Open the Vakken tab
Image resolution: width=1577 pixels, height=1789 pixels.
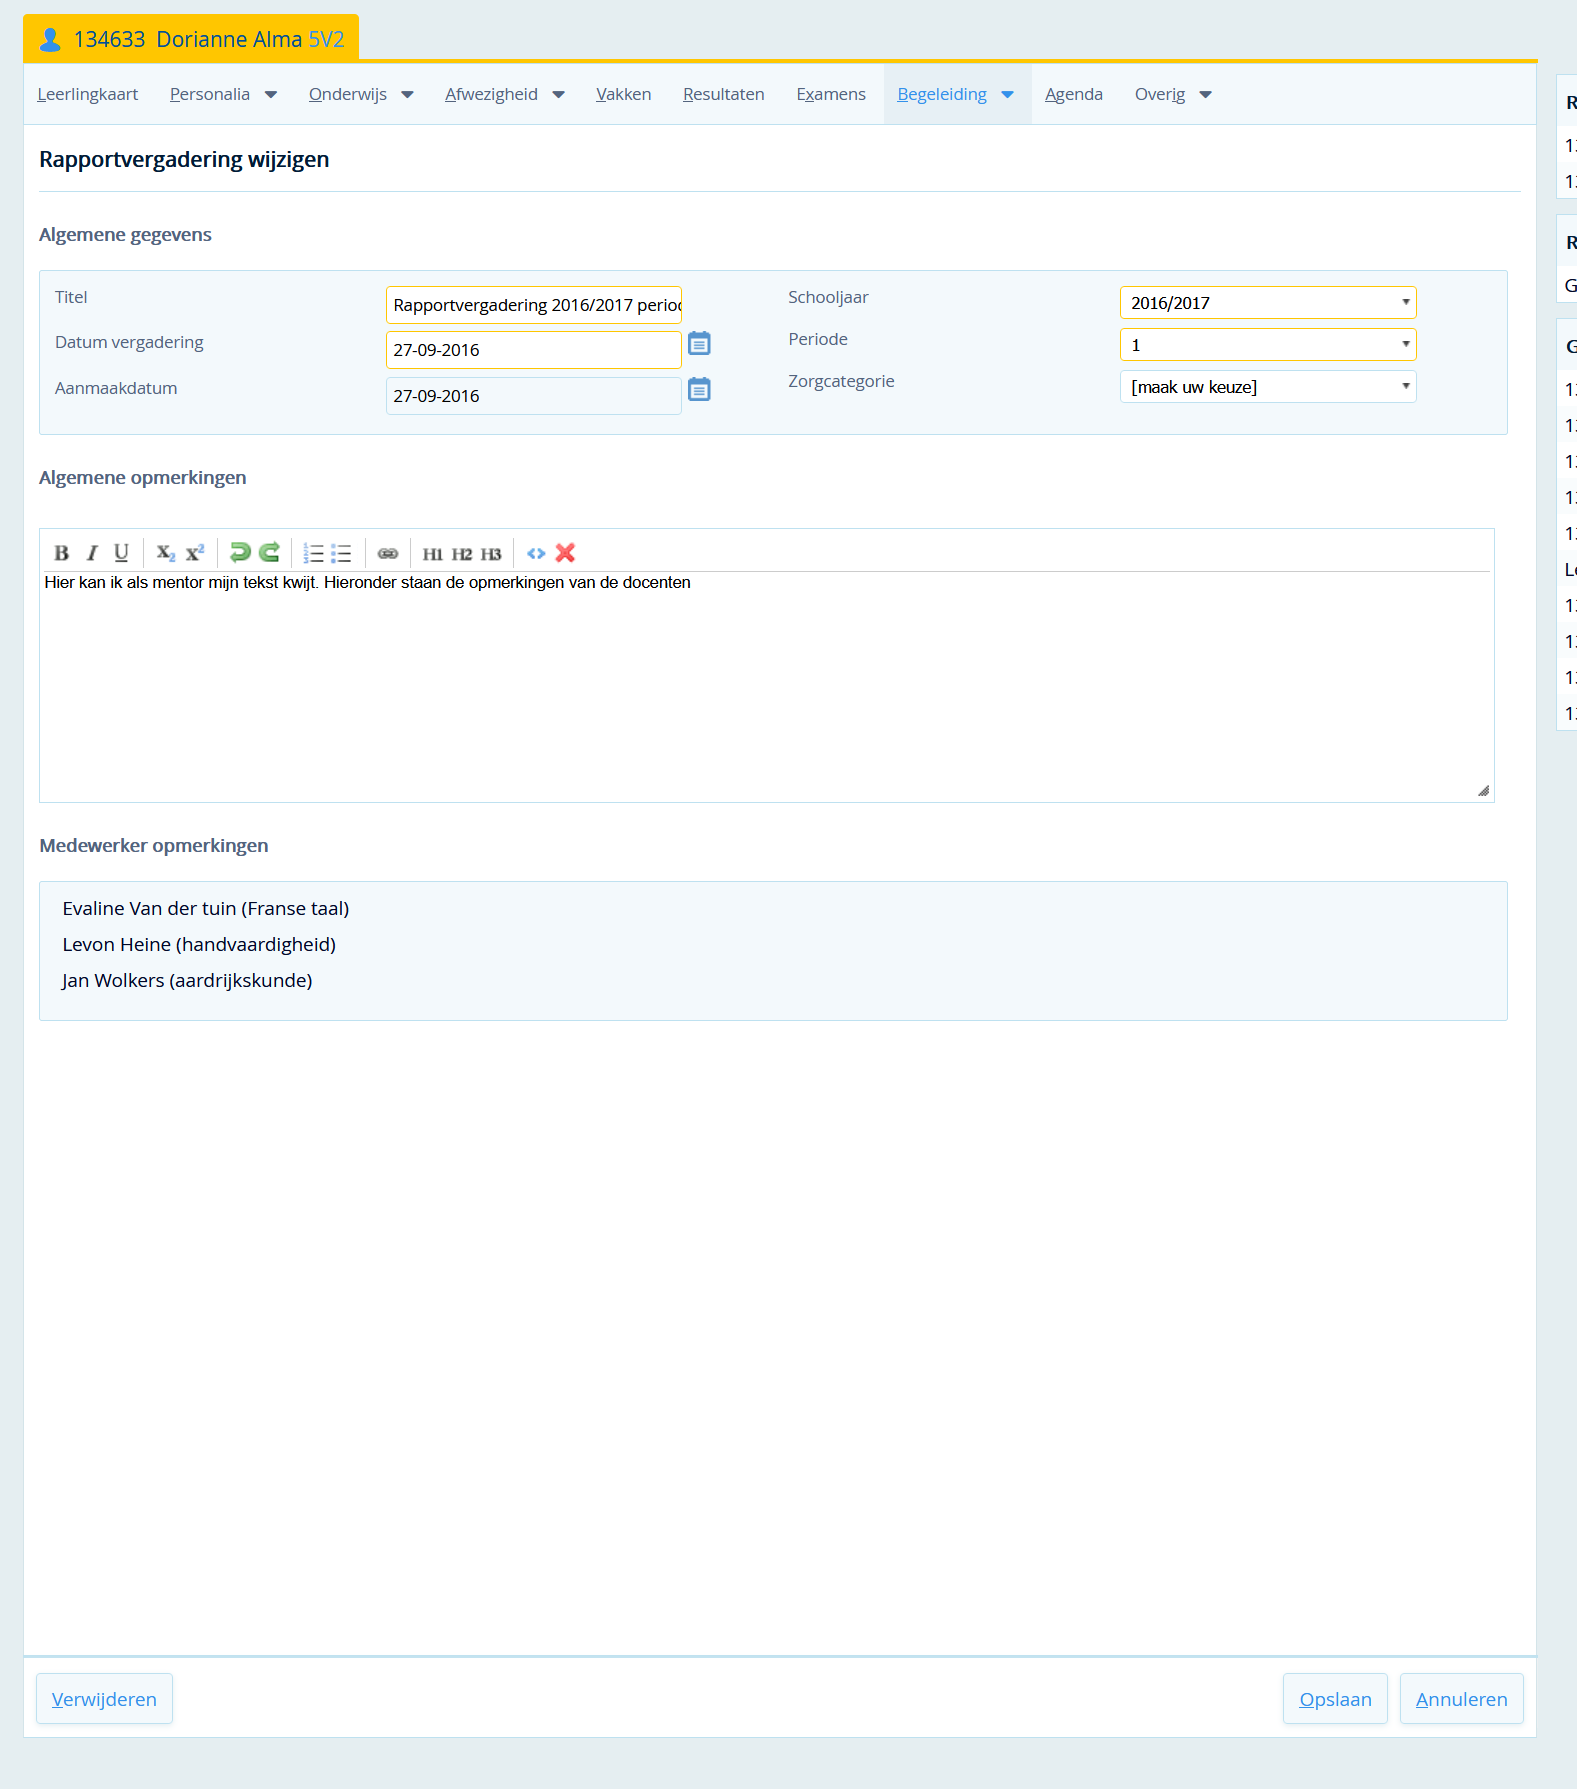[624, 94]
